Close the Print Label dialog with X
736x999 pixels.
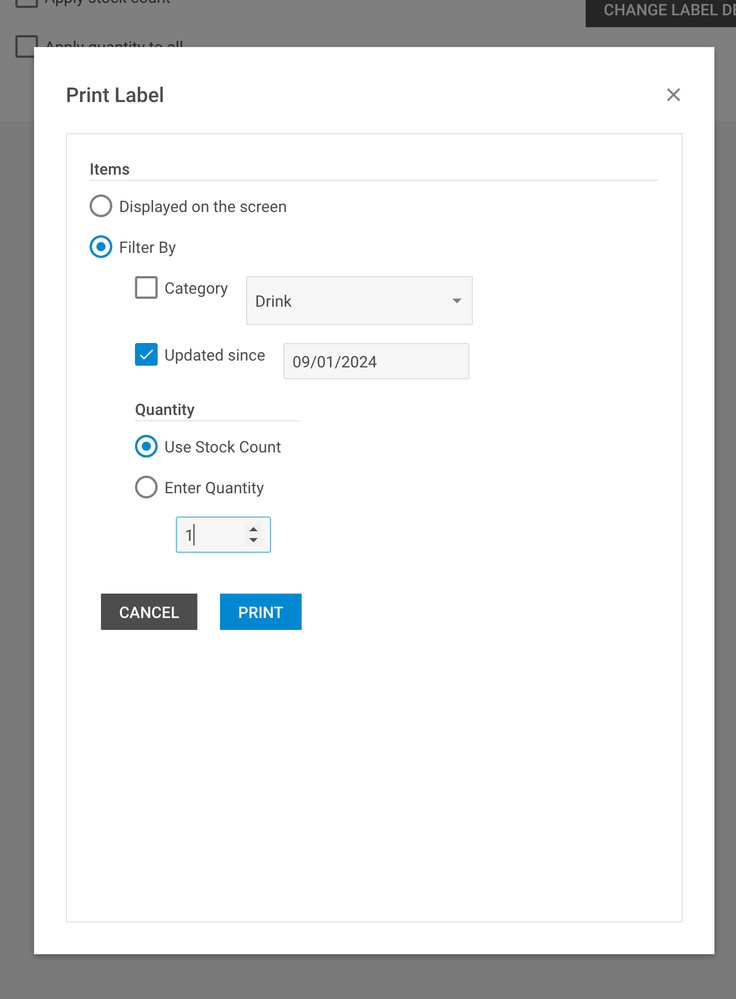tap(673, 95)
